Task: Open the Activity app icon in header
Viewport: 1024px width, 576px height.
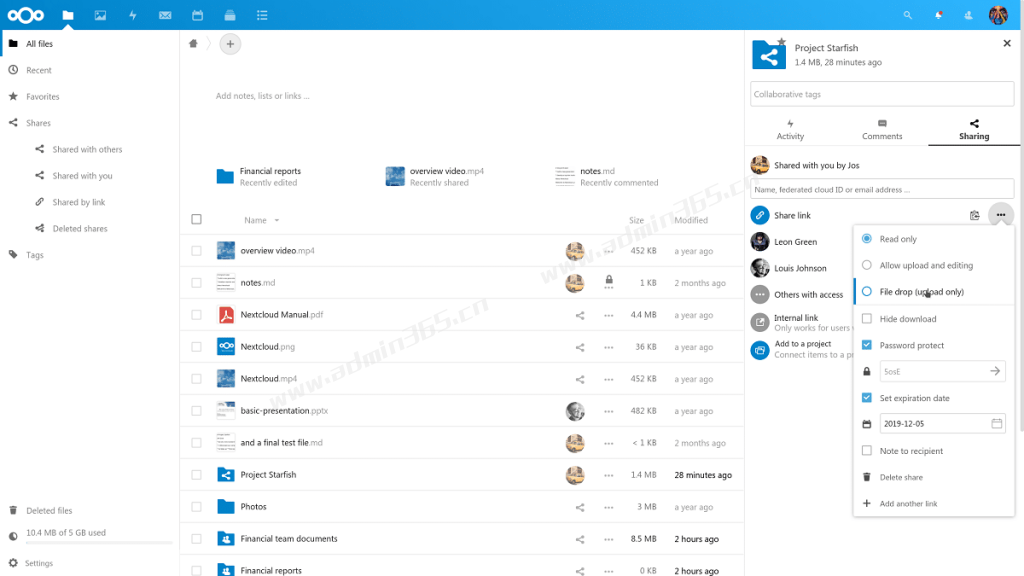Action: [x=133, y=15]
